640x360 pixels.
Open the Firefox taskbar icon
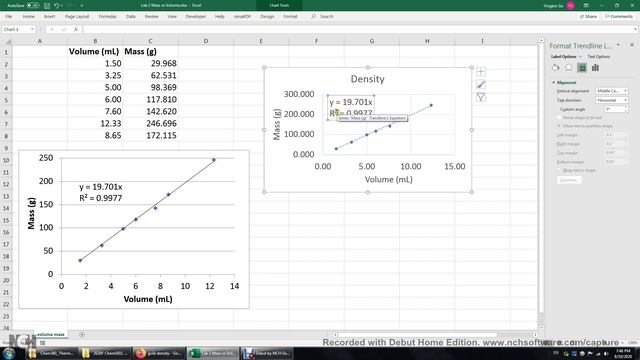click(159, 353)
